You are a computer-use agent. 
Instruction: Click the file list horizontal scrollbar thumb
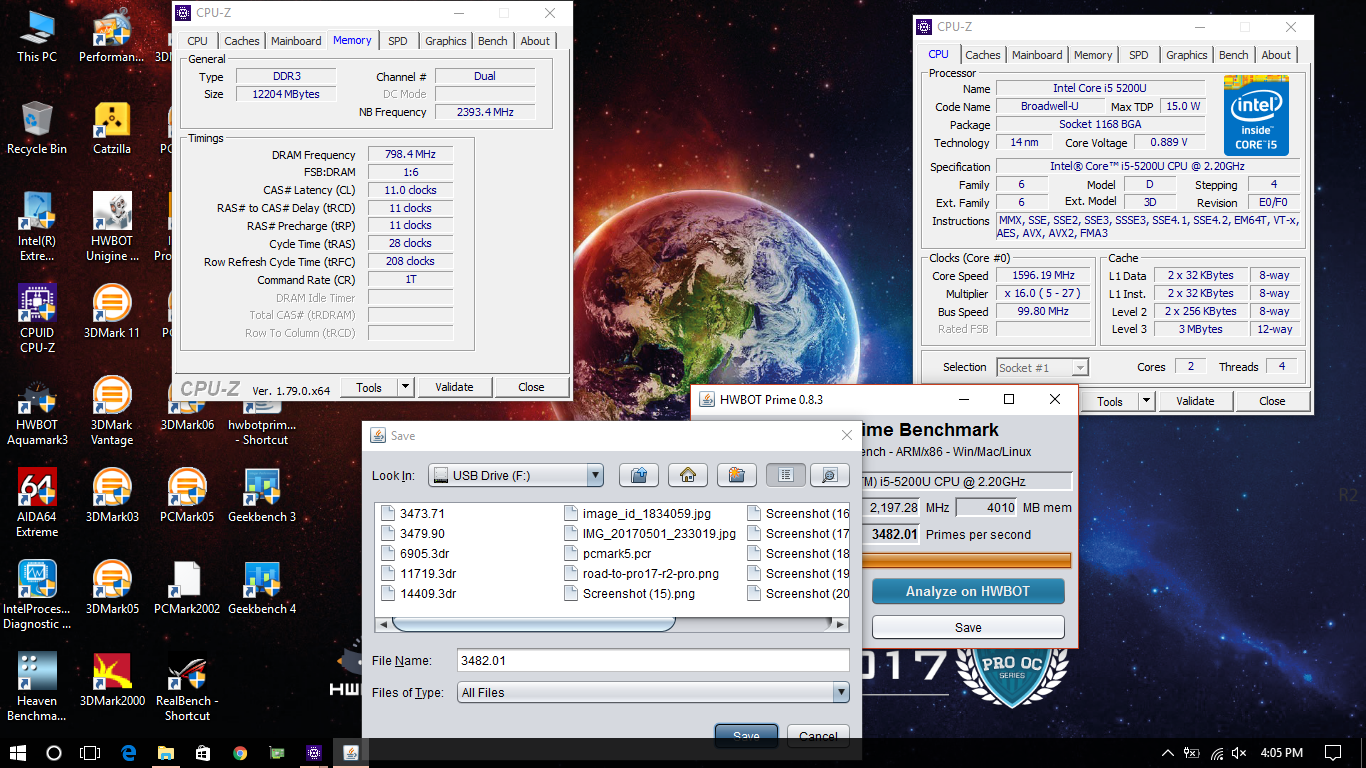[x=534, y=624]
